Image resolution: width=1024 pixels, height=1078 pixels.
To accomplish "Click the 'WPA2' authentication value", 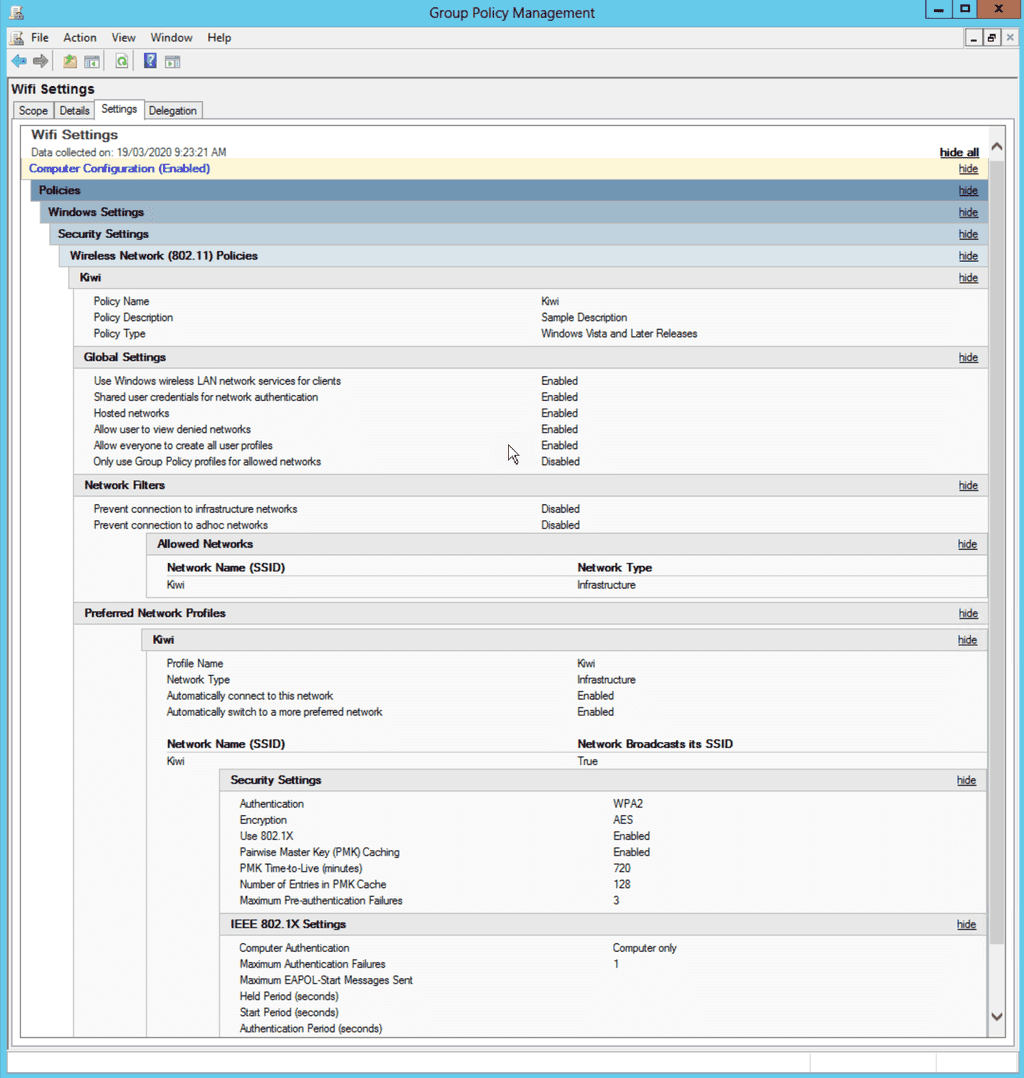I will [x=628, y=804].
